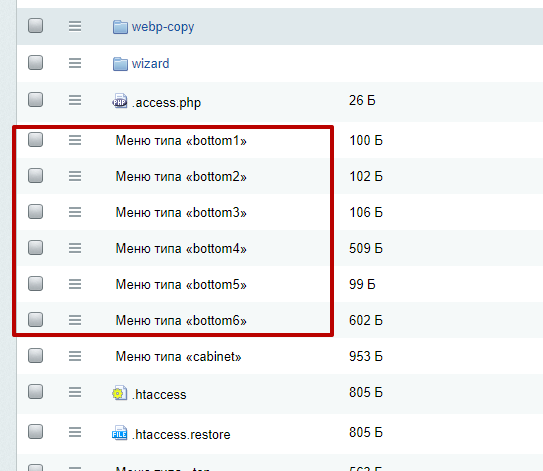This screenshot has width=543, height=471.
Task: Open the webp-copy folder link
Action: coord(163,27)
